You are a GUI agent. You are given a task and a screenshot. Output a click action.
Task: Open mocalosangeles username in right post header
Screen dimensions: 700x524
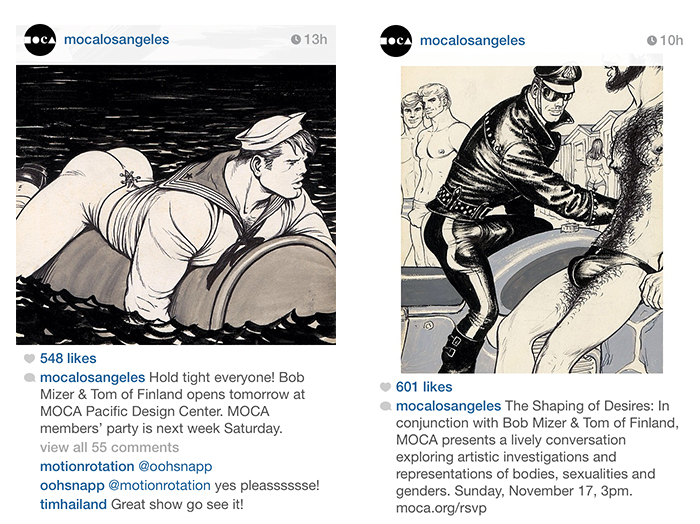472,41
